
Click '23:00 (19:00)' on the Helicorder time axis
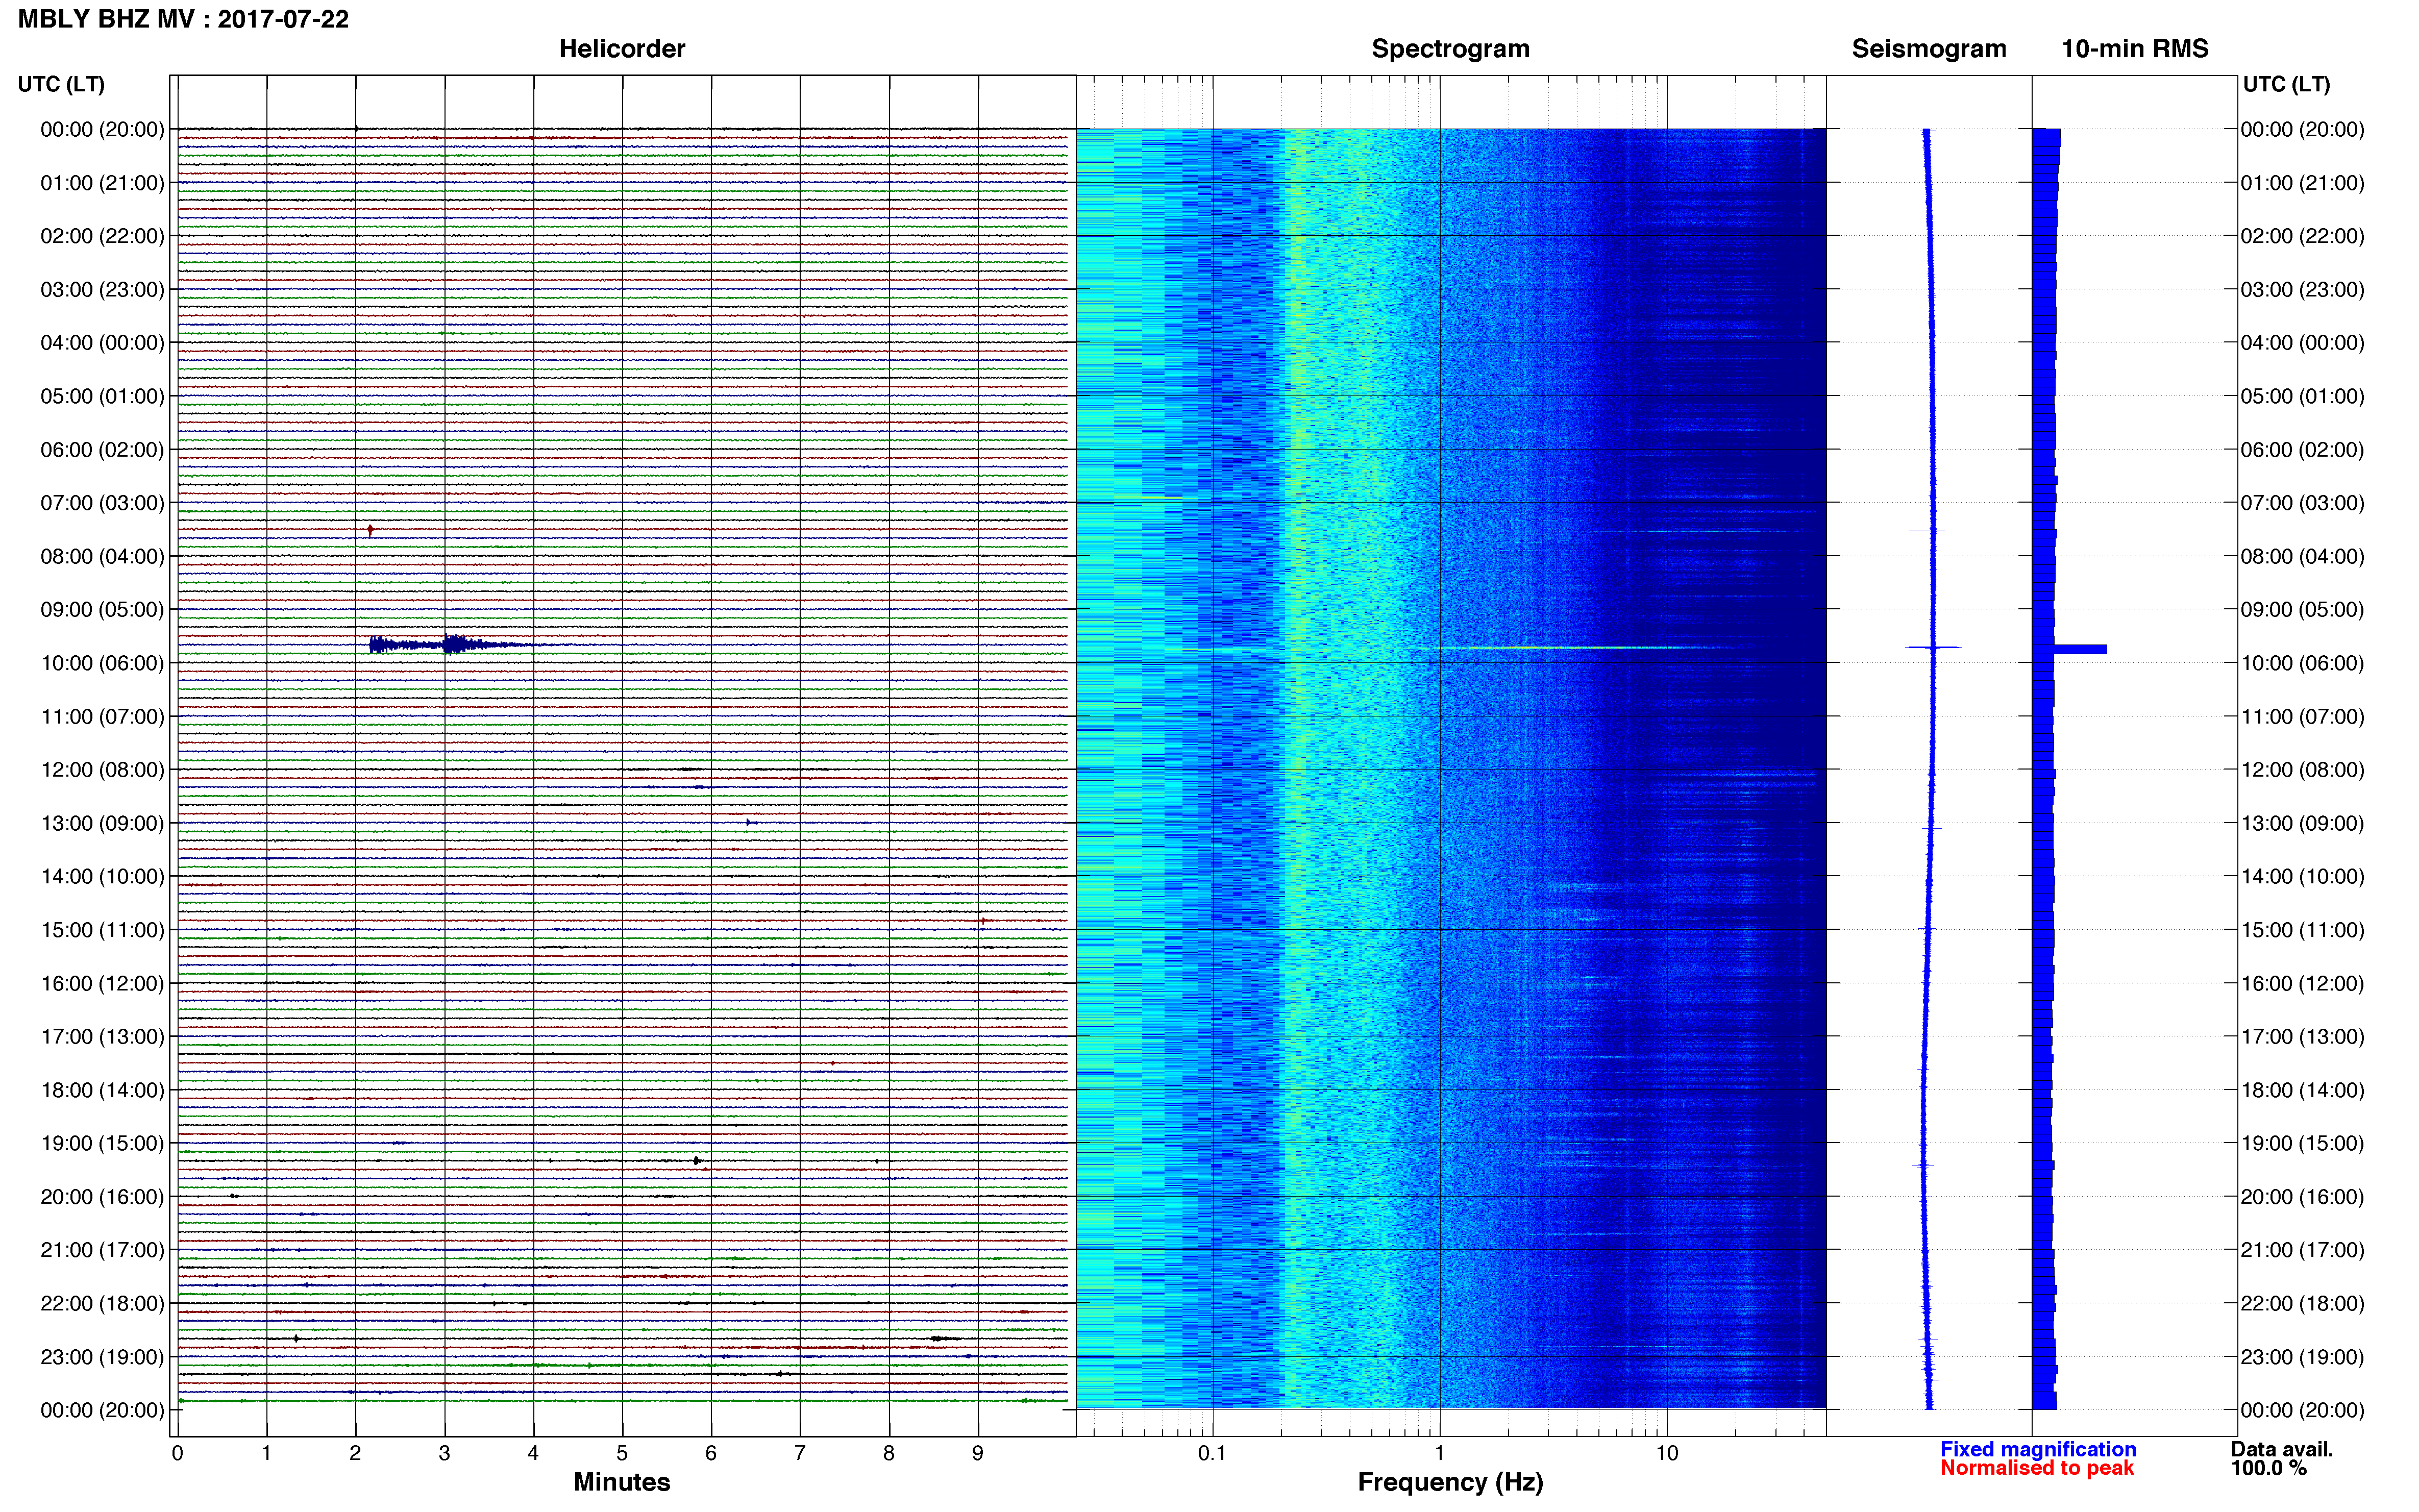click(x=102, y=1357)
